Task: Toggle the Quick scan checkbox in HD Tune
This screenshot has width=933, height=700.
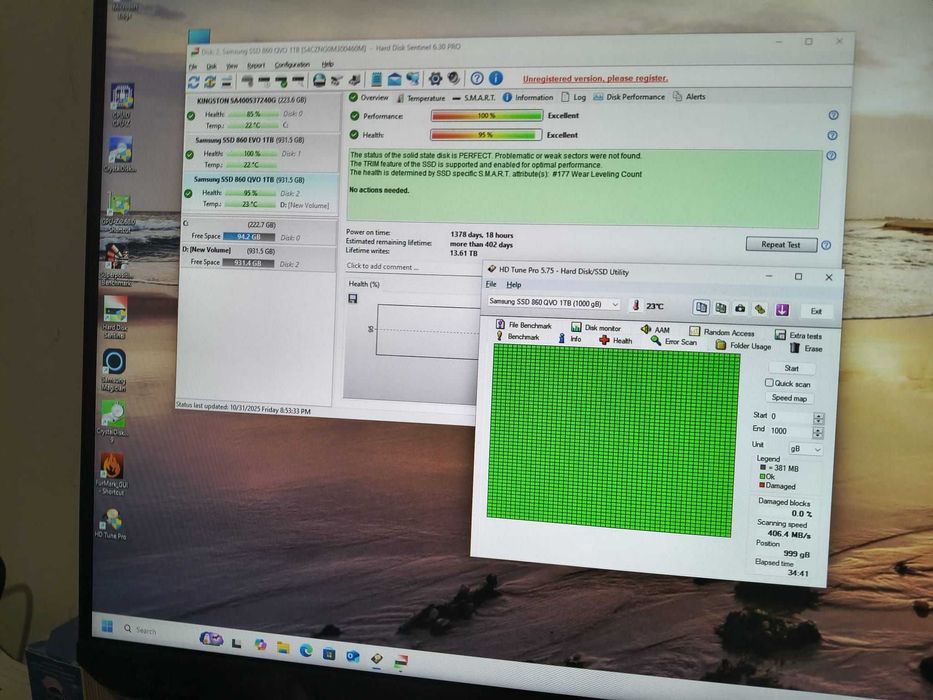Action: [x=769, y=383]
